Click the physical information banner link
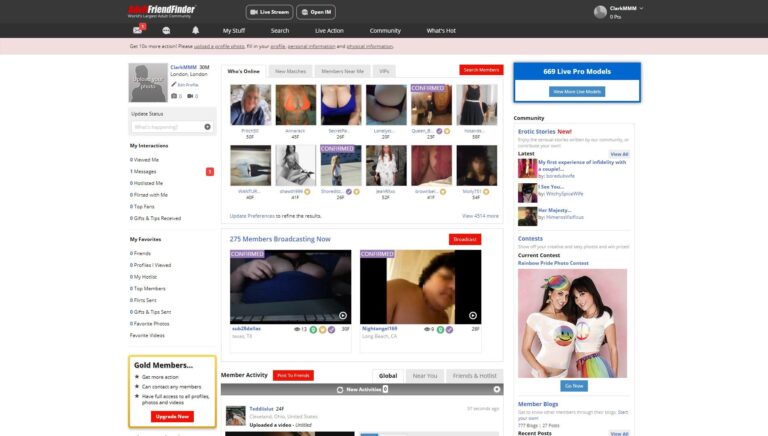This screenshot has height=436, width=768. (370, 47)
